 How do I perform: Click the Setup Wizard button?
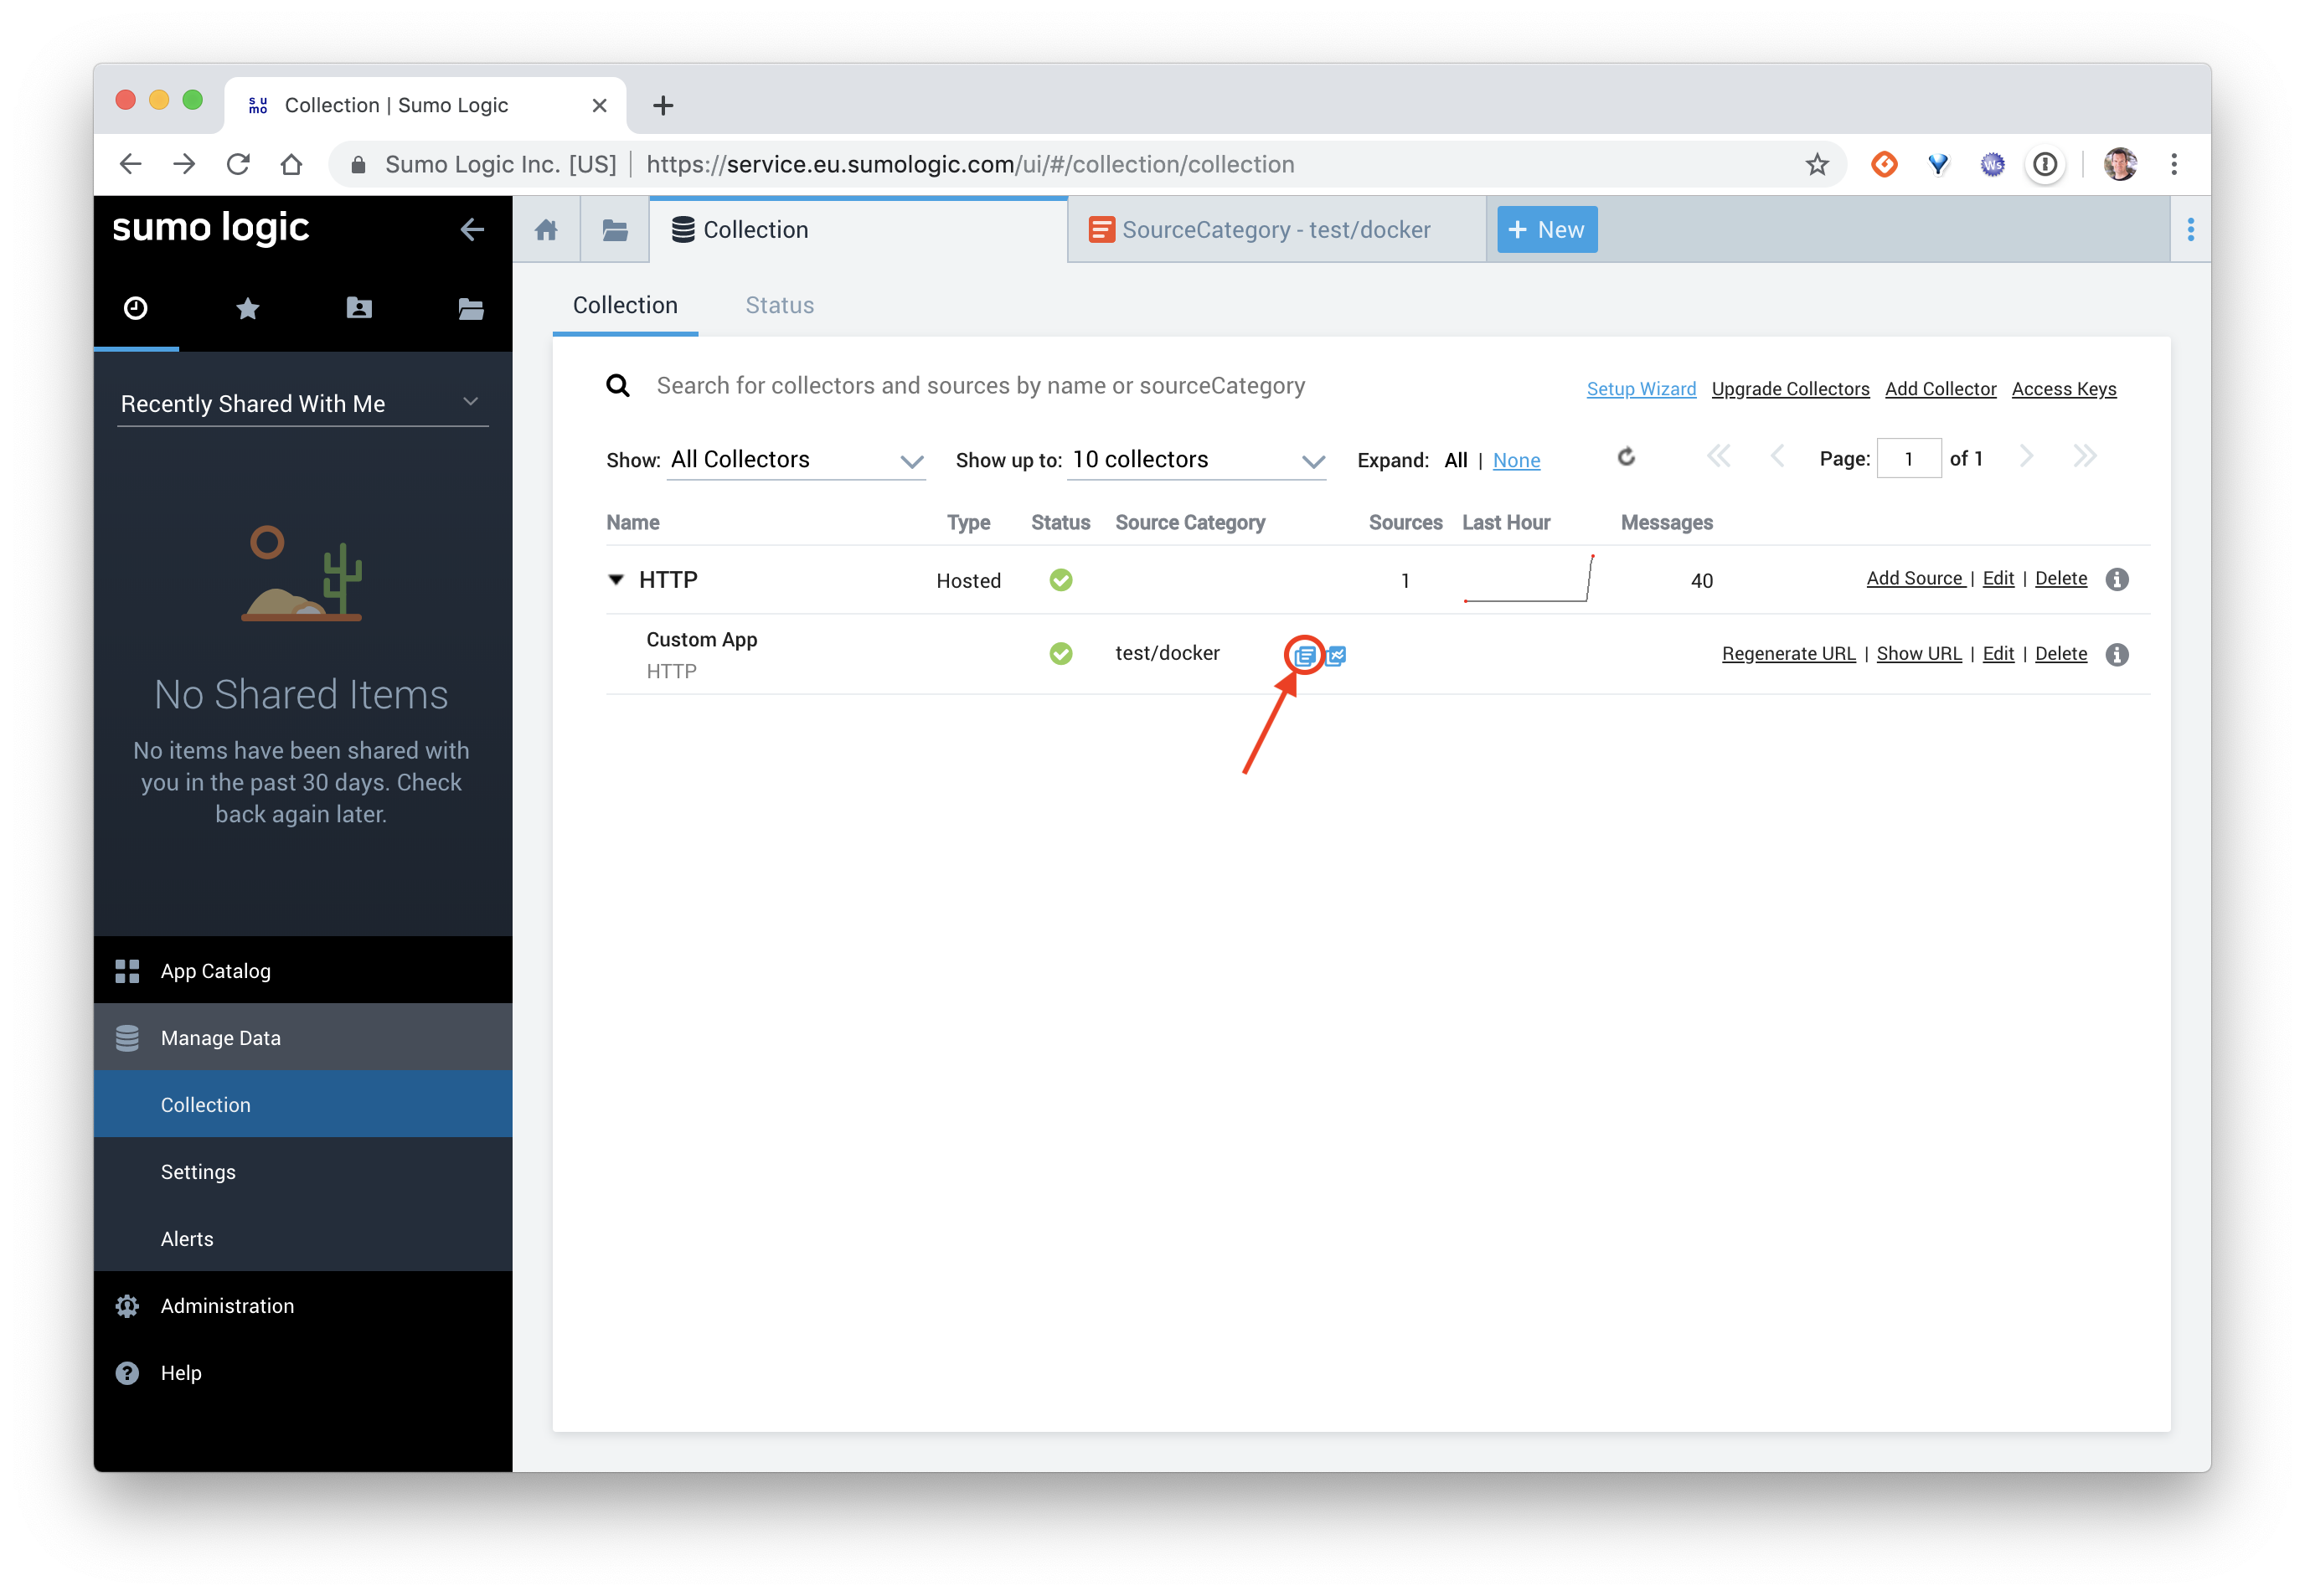click(1639, 389)
